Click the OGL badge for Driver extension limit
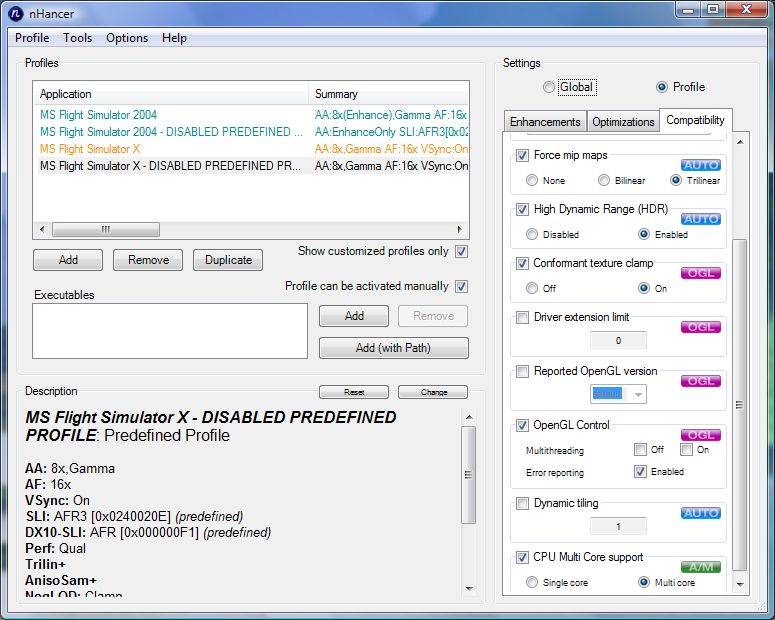This screenshot has height=620, width=775. tap(701, 326)
